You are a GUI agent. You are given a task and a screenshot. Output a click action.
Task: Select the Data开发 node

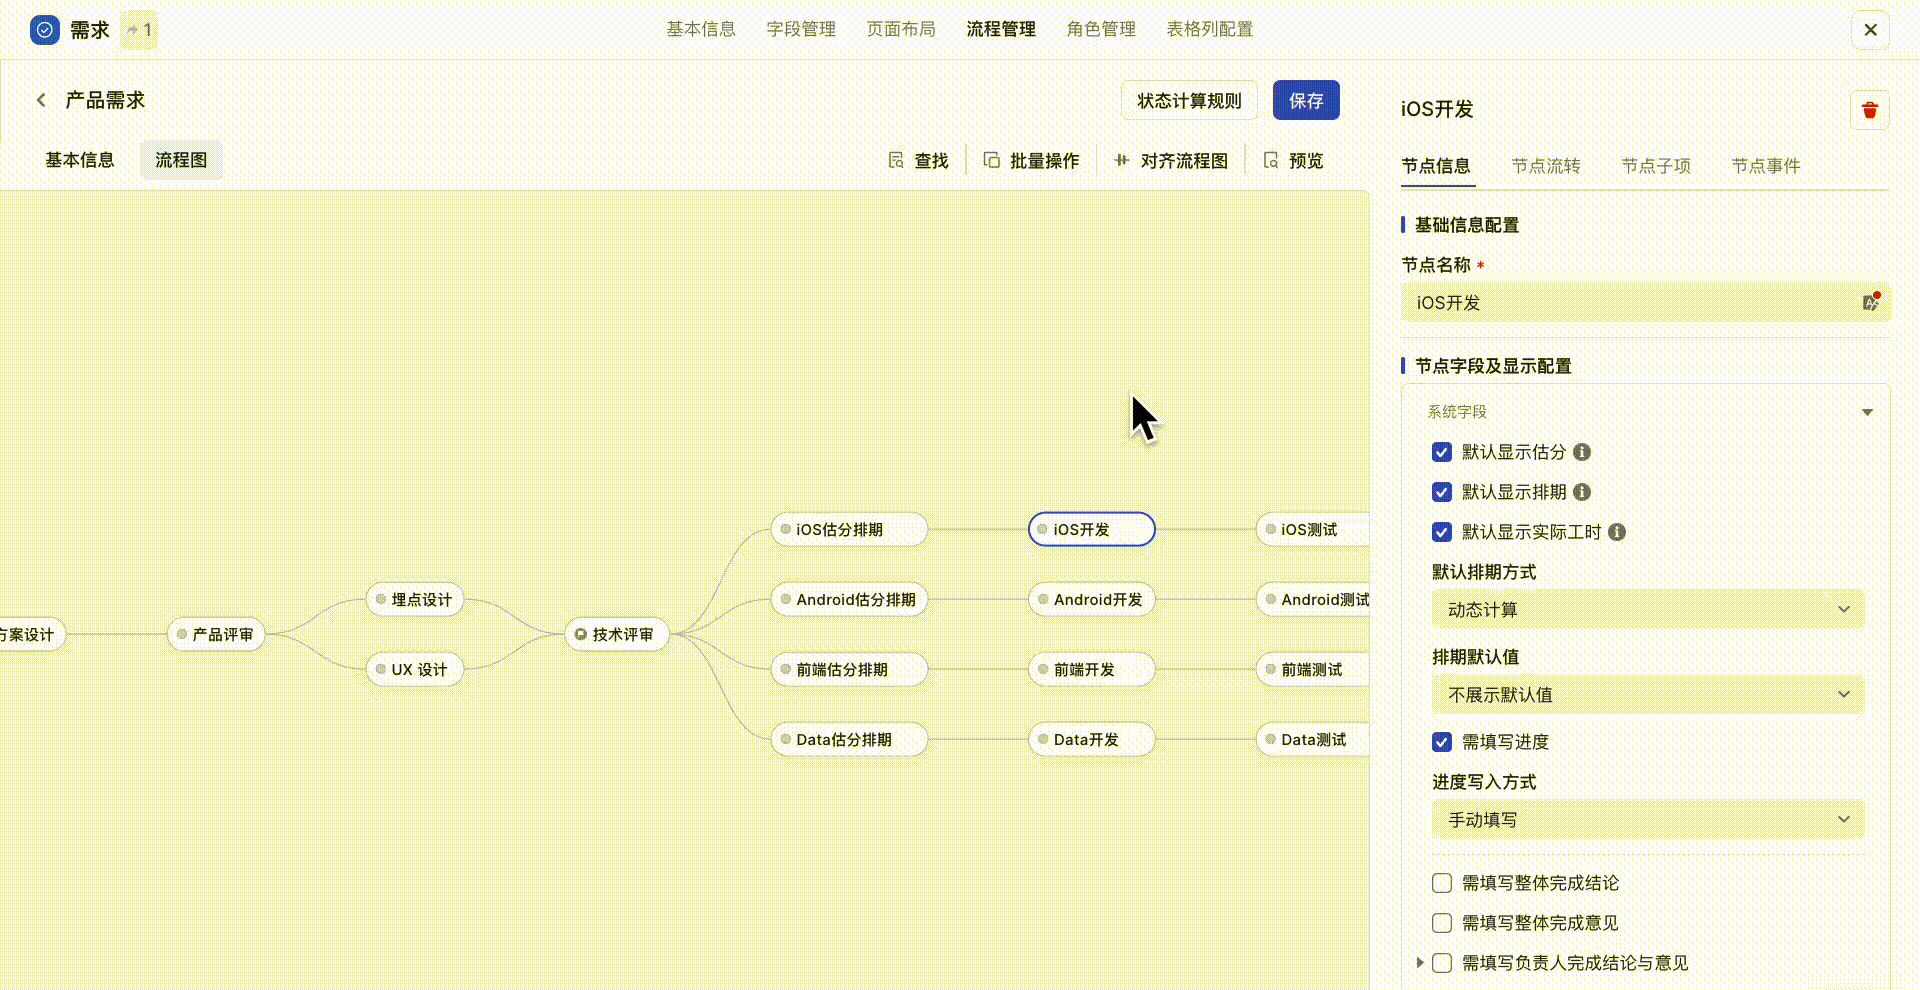click(1092, 739)
